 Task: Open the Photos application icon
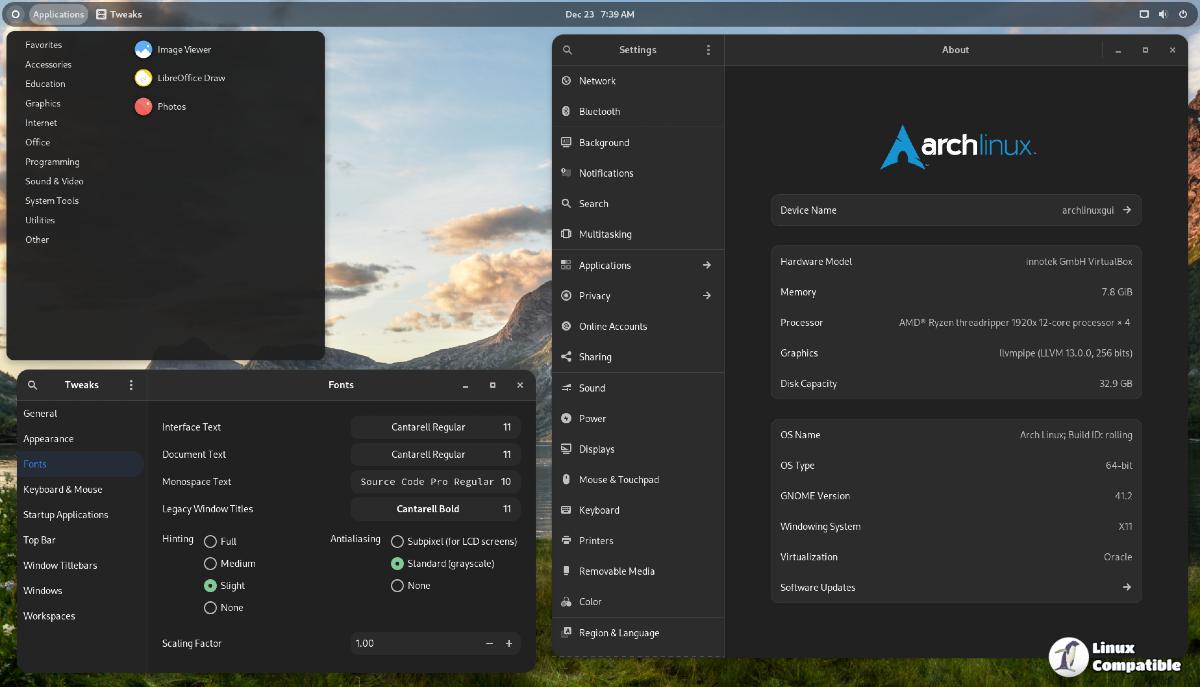click(143, 106)
